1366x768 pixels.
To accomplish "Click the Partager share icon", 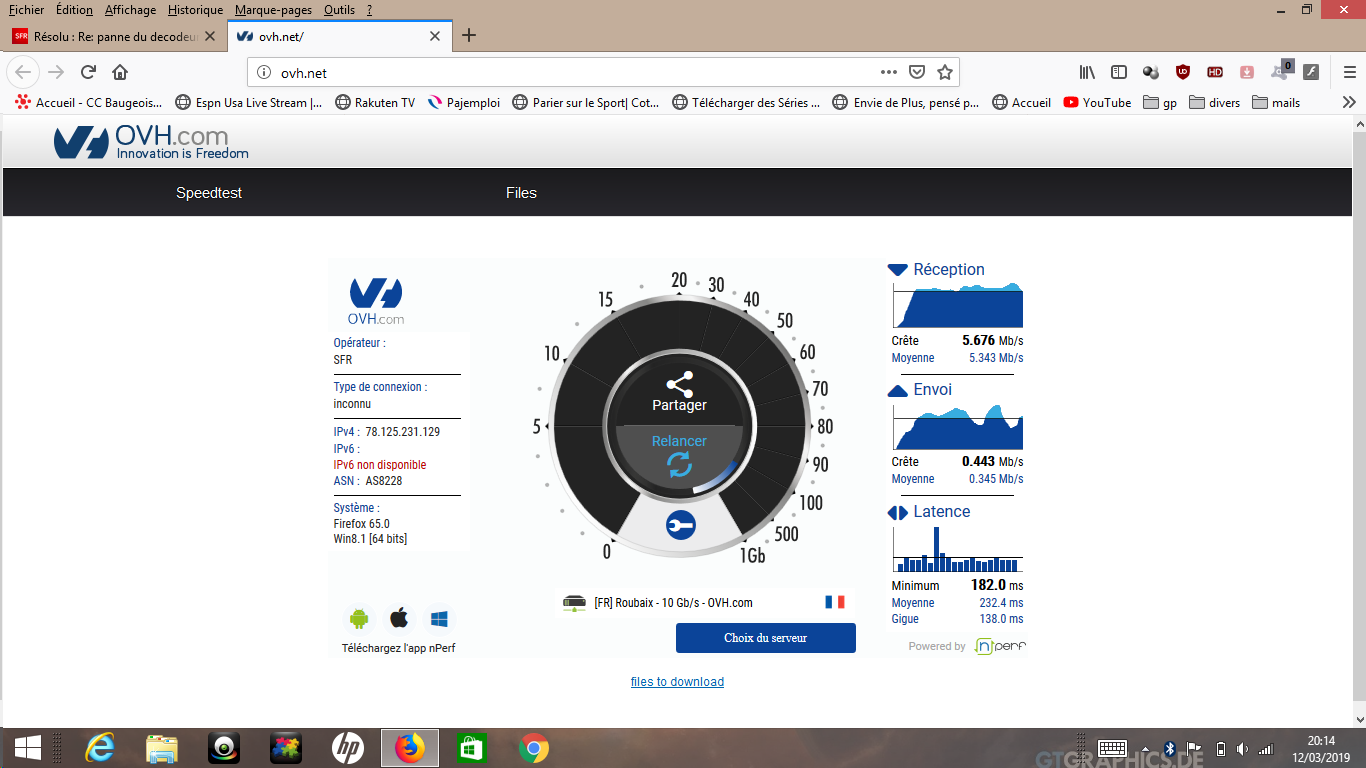I will pyautogui.click(x=679, y=384).
